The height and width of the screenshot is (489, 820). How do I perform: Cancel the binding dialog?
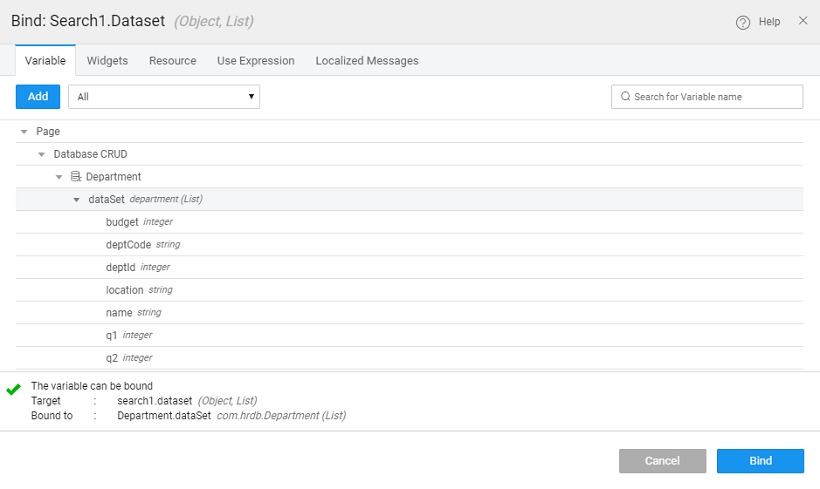pos(662,461)
